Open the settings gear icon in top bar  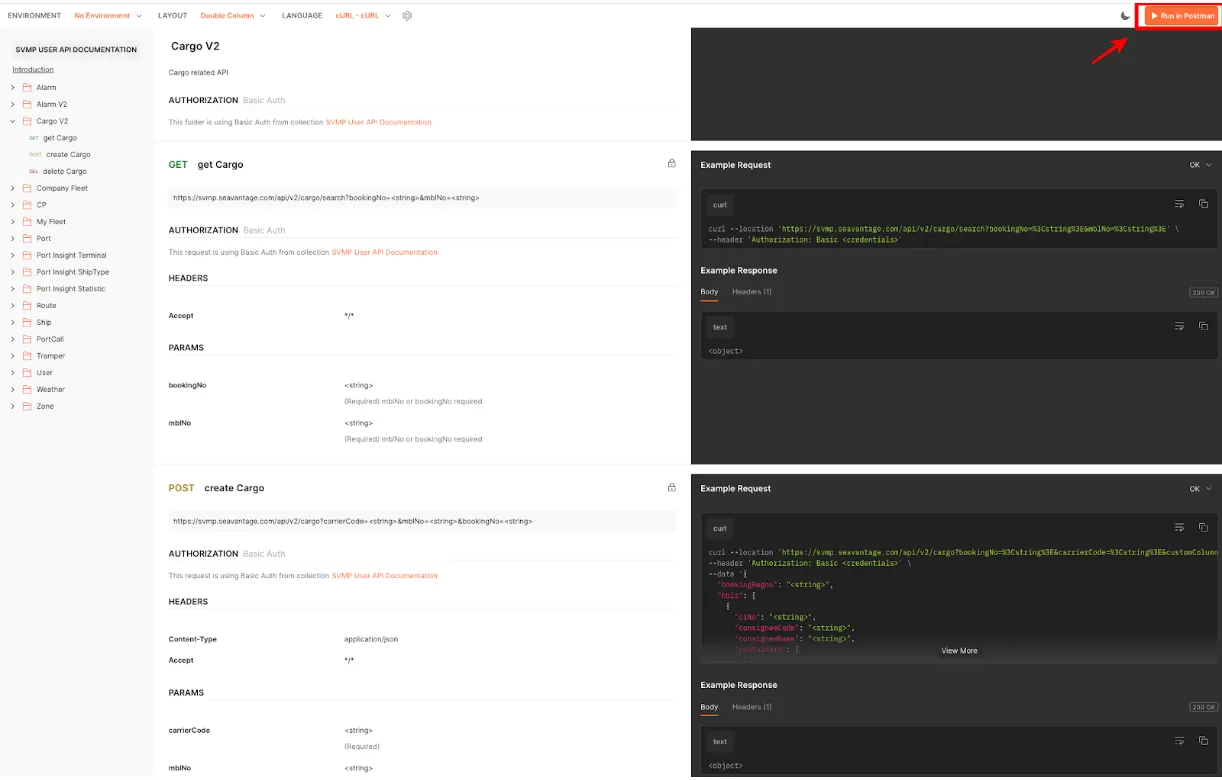pos(407,16)
